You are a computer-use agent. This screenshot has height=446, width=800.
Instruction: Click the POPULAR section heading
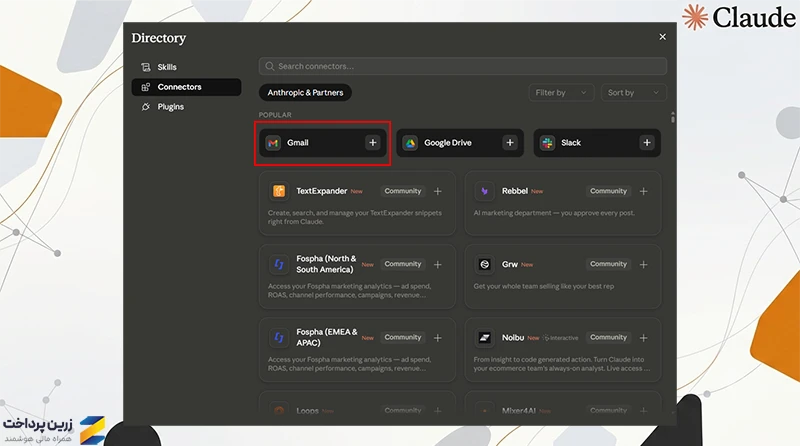pyautogui.click(x=275, y=115)
